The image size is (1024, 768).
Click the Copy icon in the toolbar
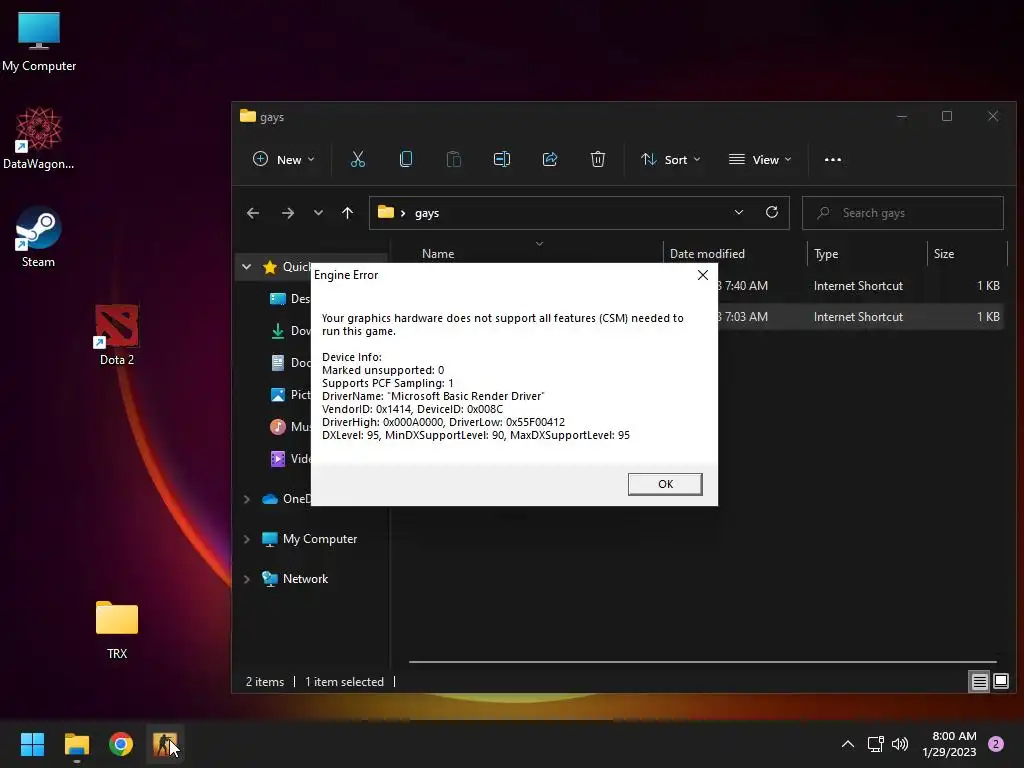(406, 159)
